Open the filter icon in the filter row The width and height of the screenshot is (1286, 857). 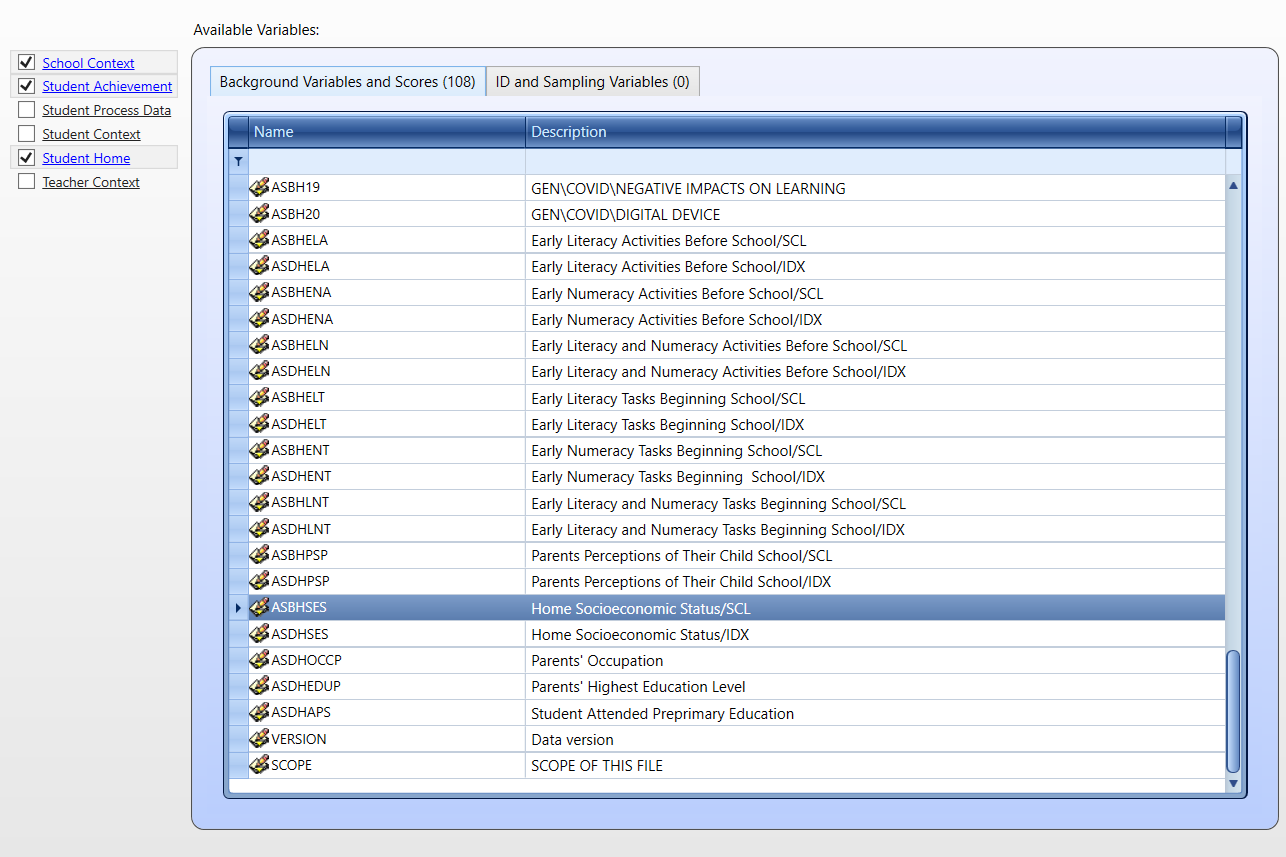click(238, 161)
